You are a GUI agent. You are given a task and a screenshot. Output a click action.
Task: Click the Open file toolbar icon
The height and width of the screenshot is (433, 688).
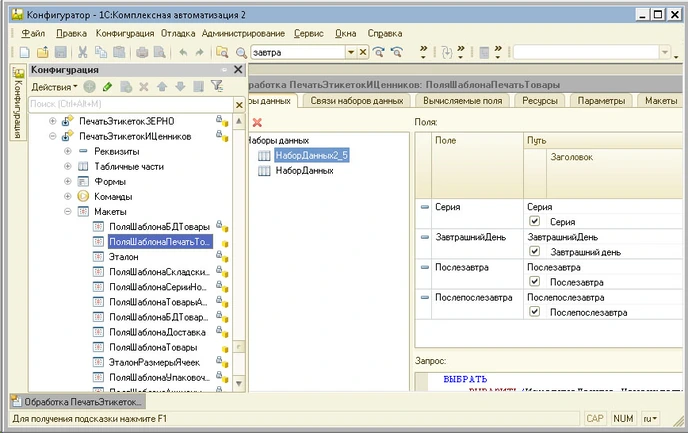tap(43, 52)
